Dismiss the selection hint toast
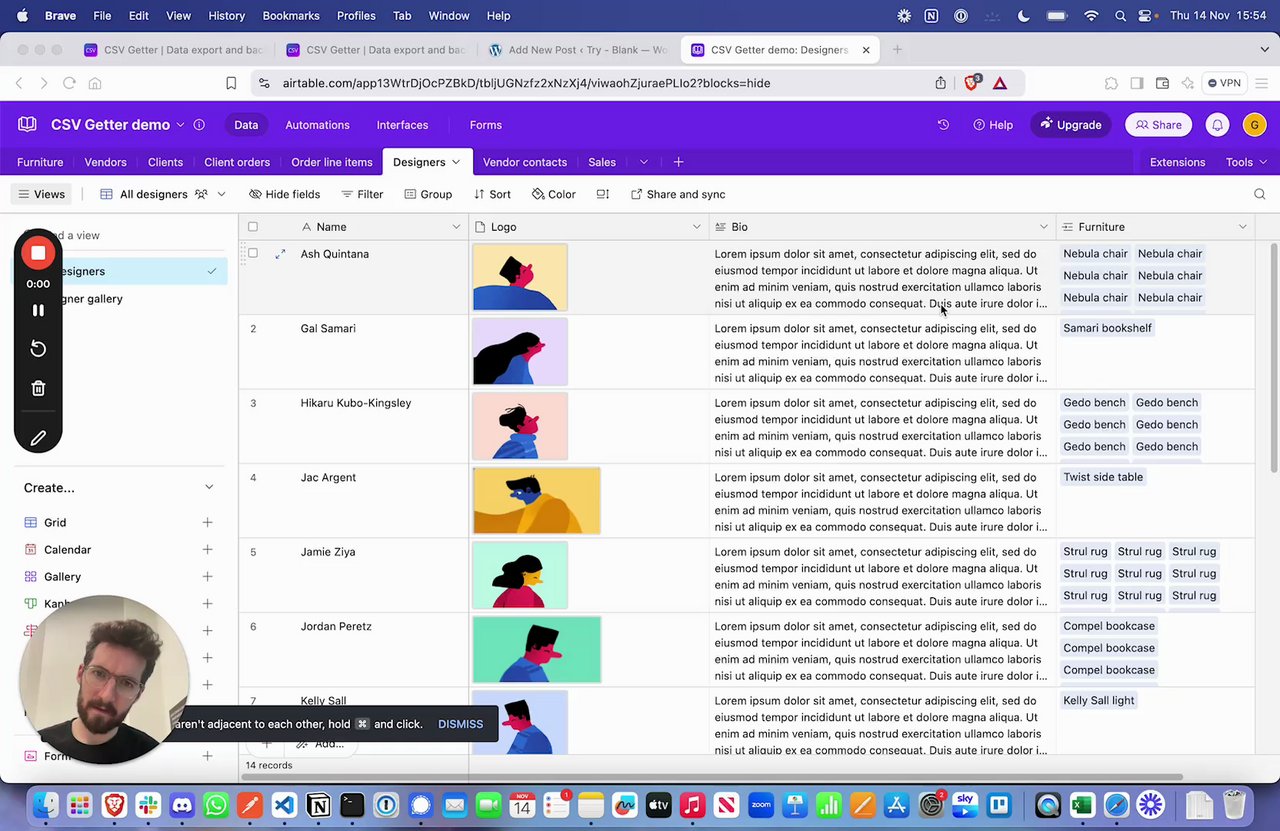This screenshot has width=1280, height=831. [460, 724]
